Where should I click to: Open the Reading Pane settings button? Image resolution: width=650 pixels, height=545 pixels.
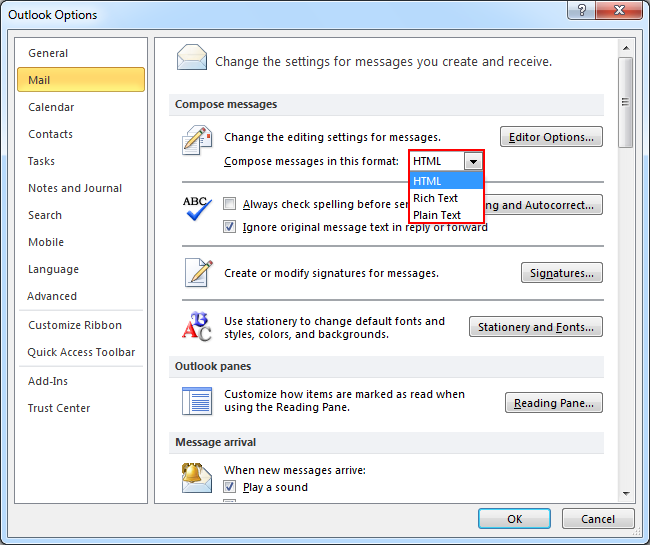coord(553,403)
